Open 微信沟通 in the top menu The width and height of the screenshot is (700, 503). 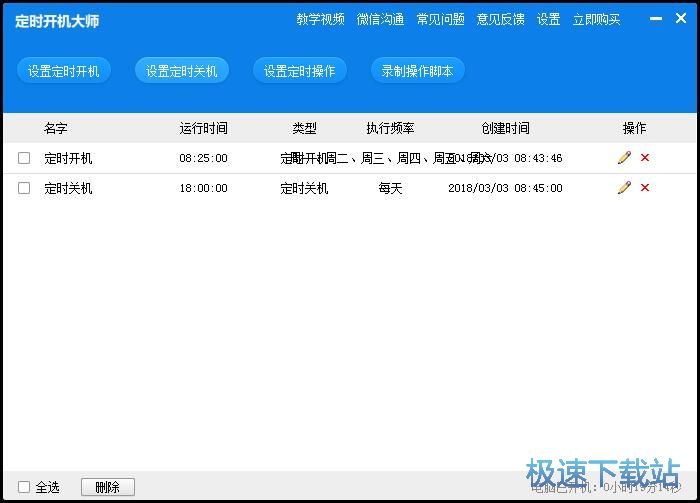point(380,19)
